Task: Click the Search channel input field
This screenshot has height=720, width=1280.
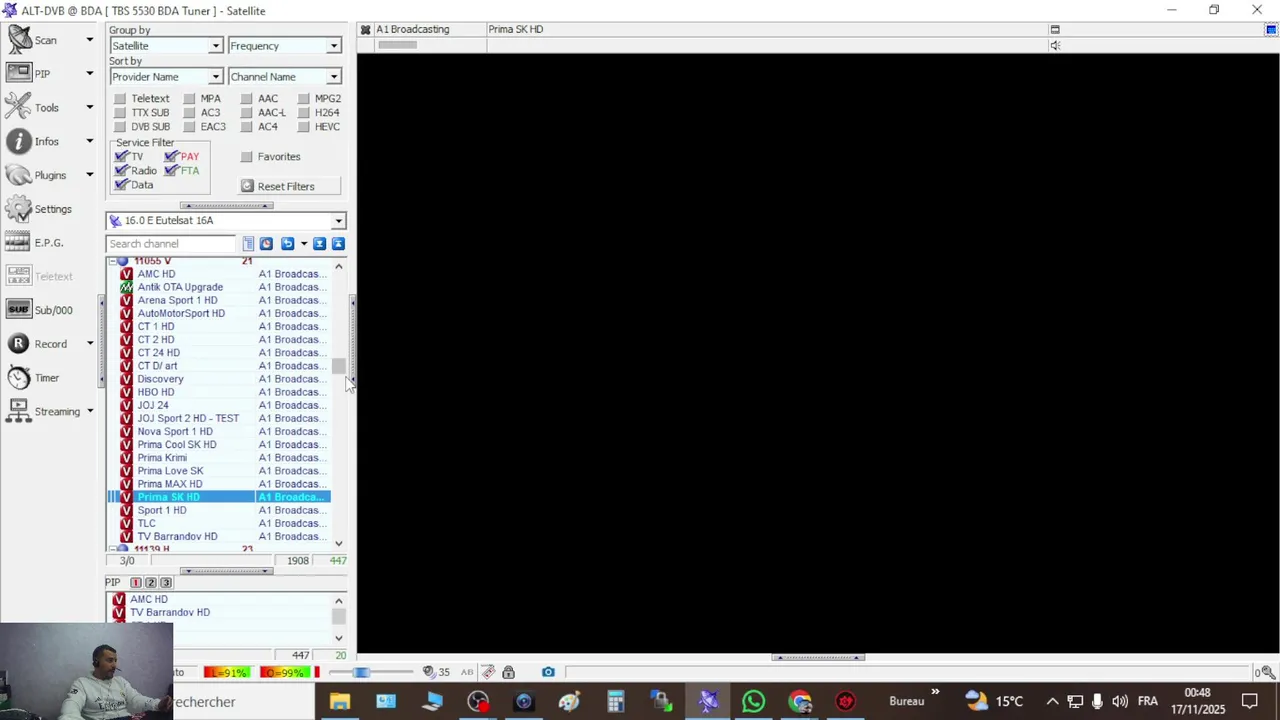Action: pos(172,244)
